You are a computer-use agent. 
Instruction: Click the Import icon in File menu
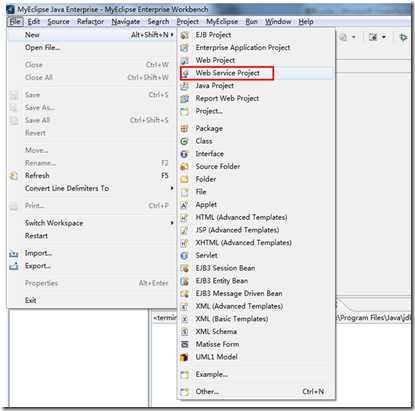point(13,253)
